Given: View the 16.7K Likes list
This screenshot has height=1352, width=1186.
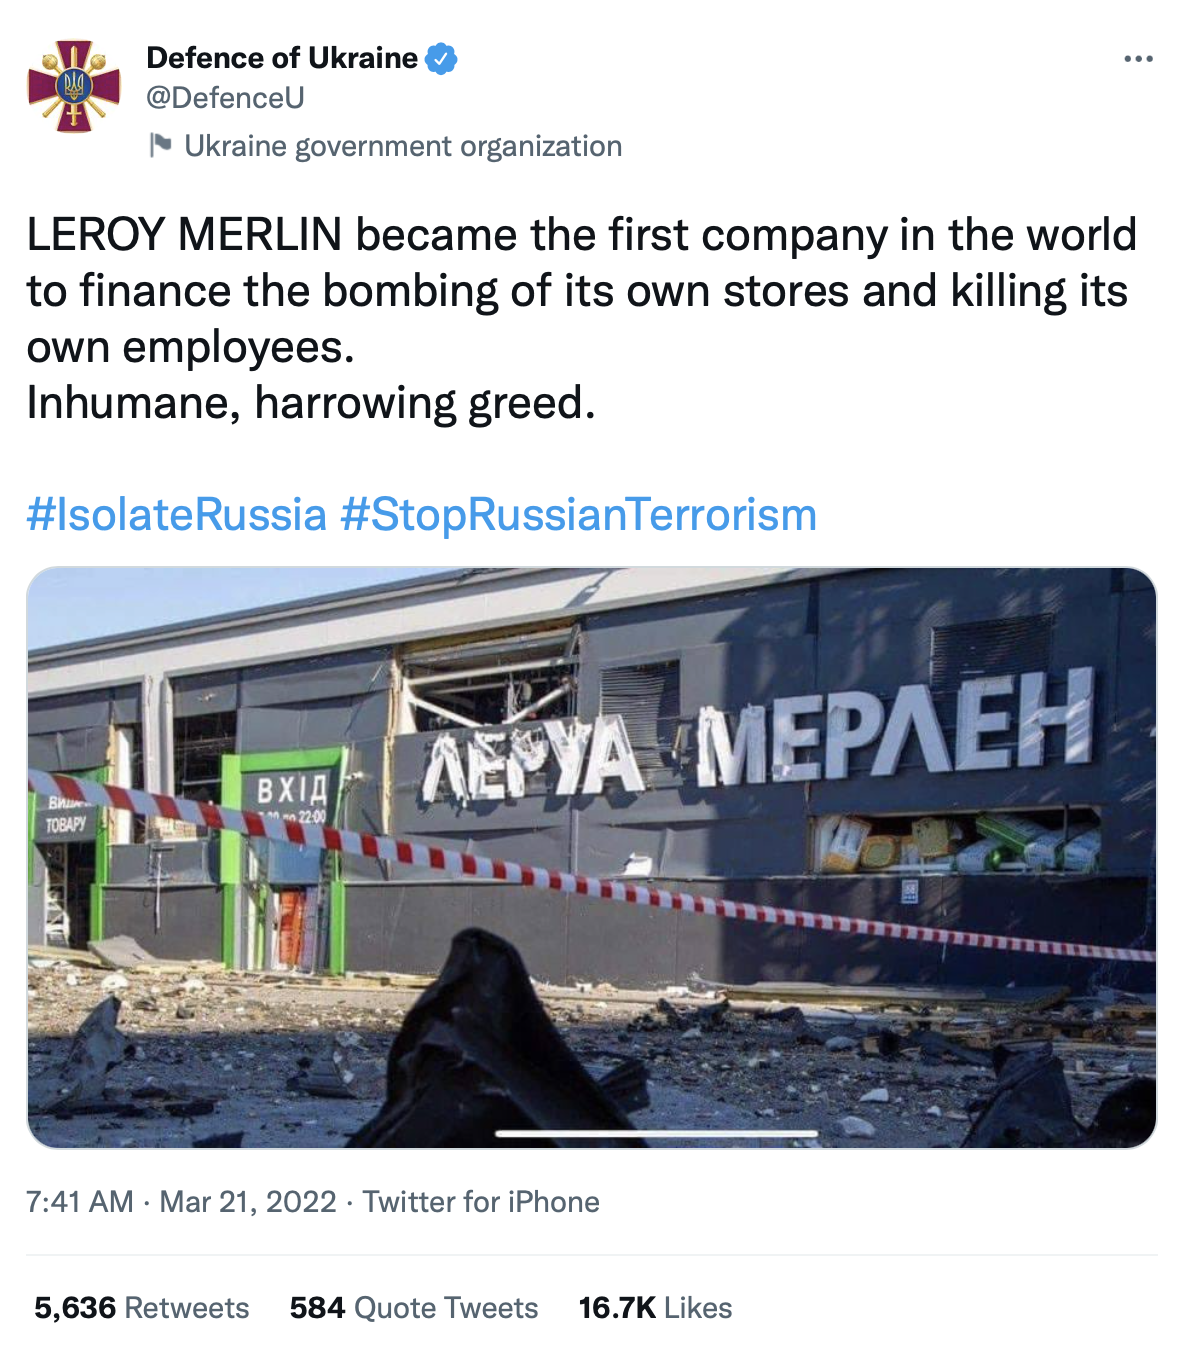Looking at the screenshot, I should [655, 1308].
